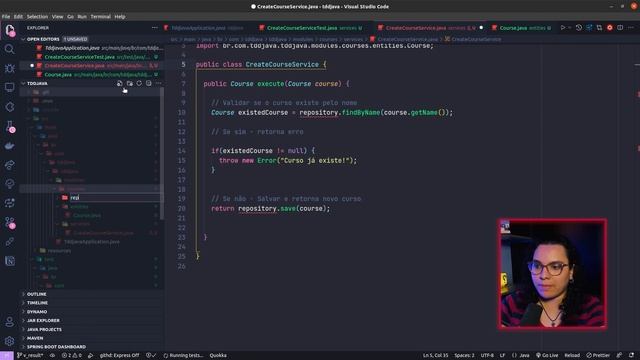Open the File menu

click(x=6, y=17)
